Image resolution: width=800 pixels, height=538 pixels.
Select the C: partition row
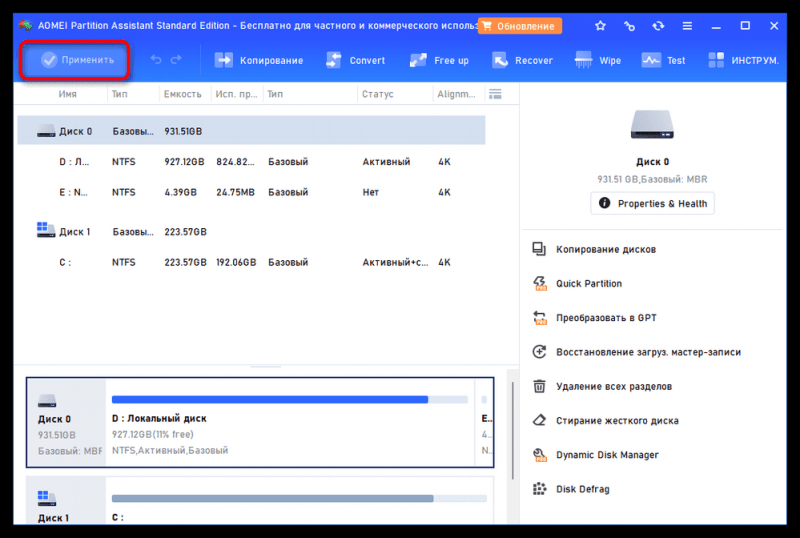click(251, 262)
